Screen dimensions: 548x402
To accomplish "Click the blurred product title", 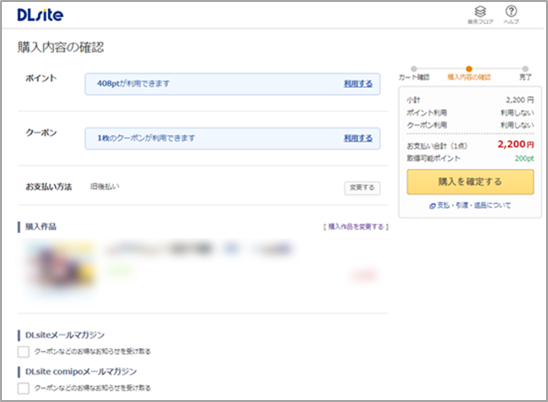I will tap(199, 249).
